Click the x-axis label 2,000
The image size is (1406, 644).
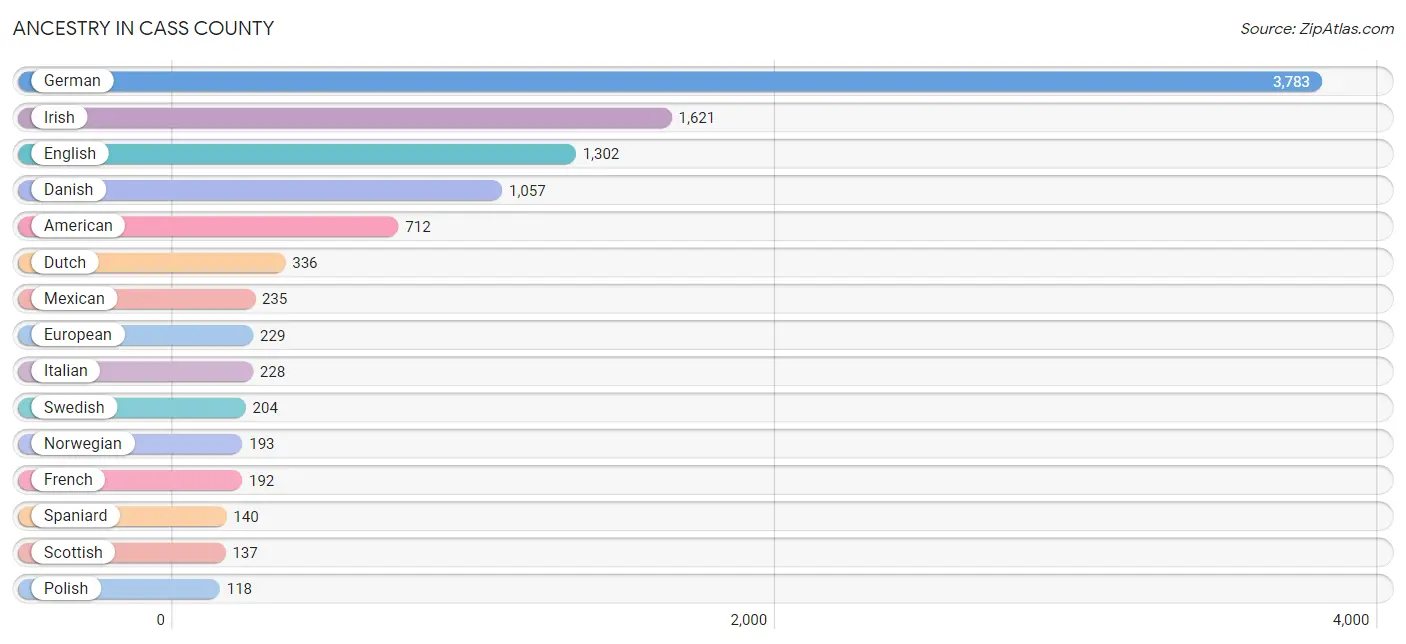pos(748,620)
